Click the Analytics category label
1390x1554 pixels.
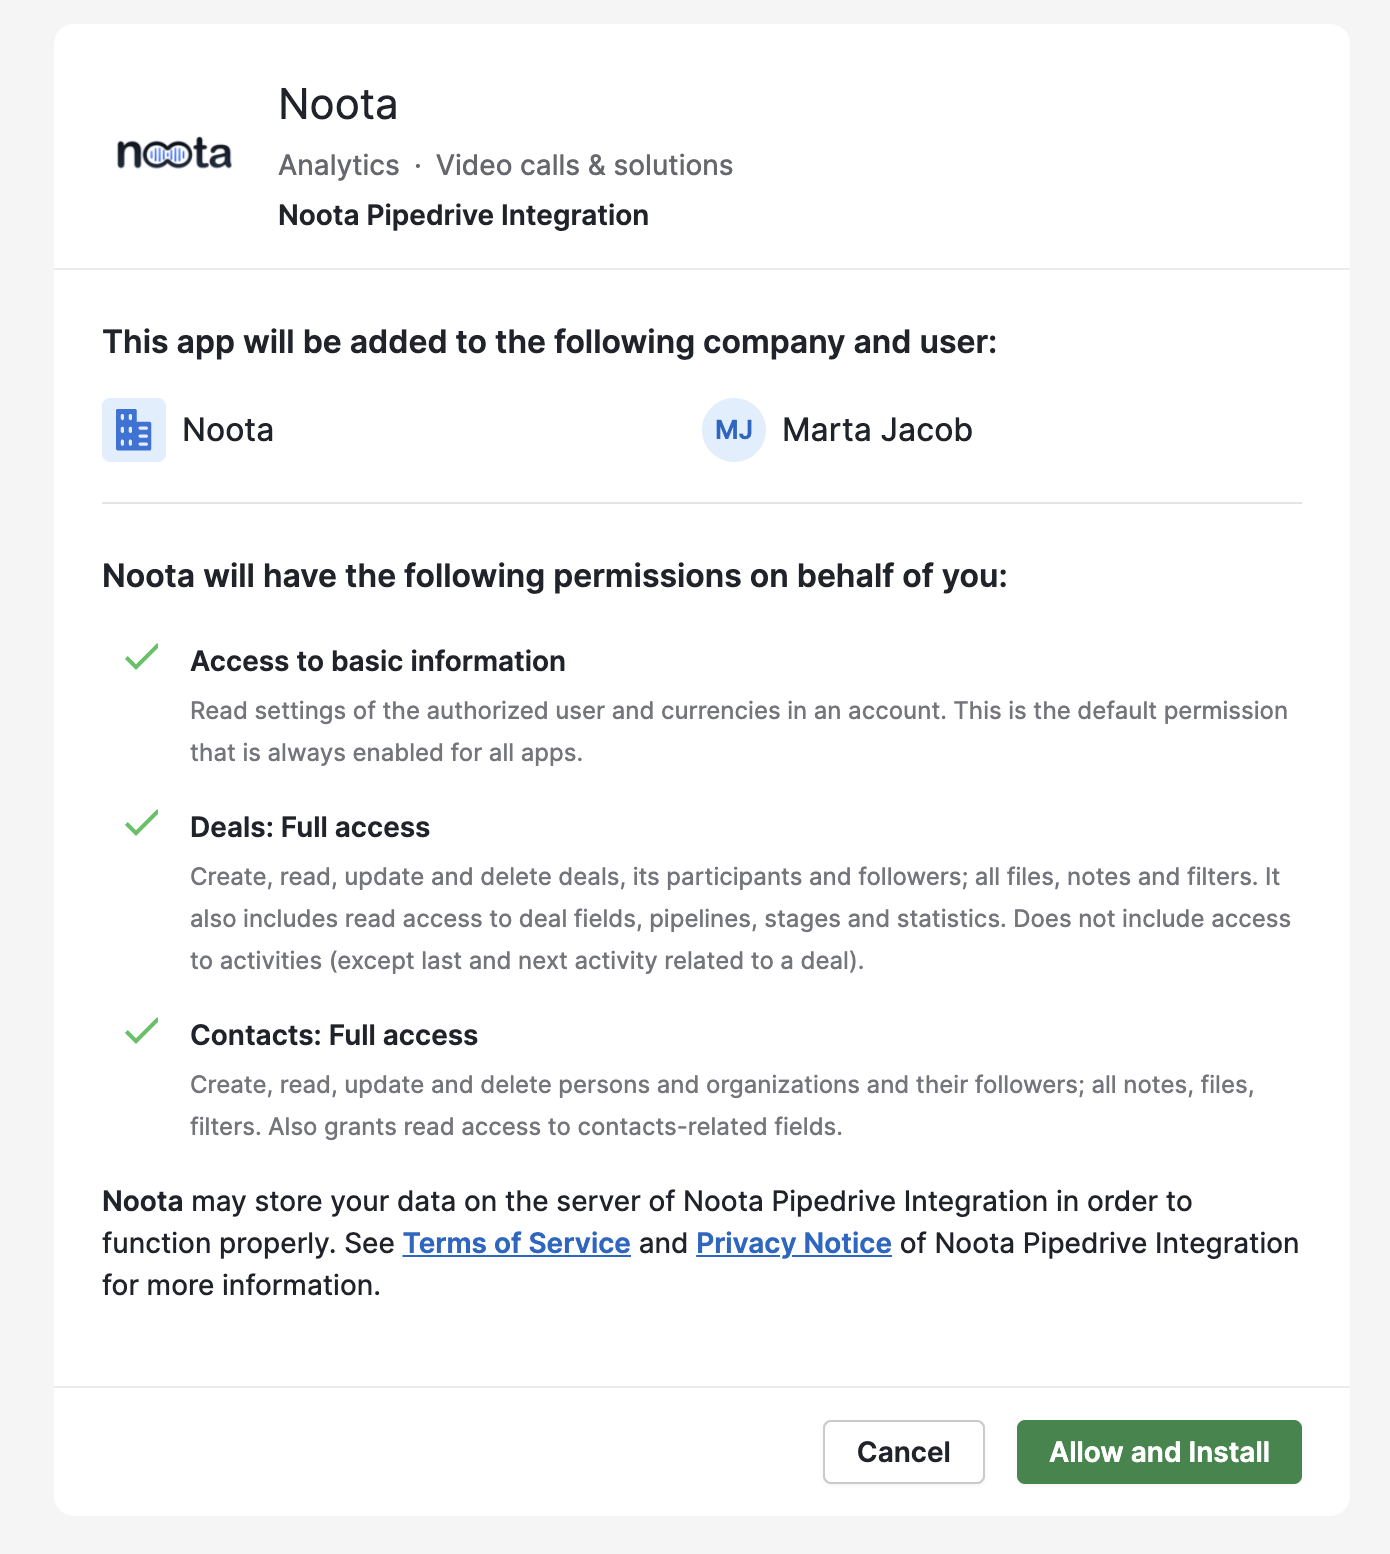point(339,165)
